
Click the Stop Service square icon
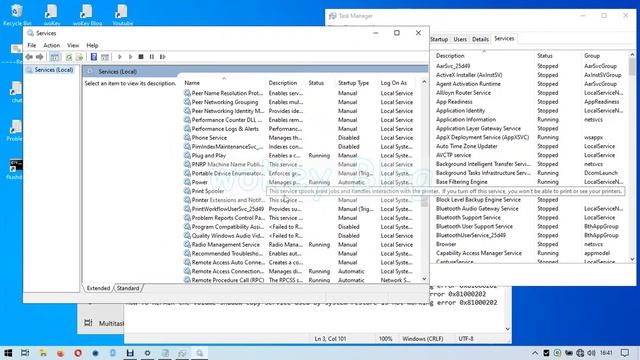(141, 57)
